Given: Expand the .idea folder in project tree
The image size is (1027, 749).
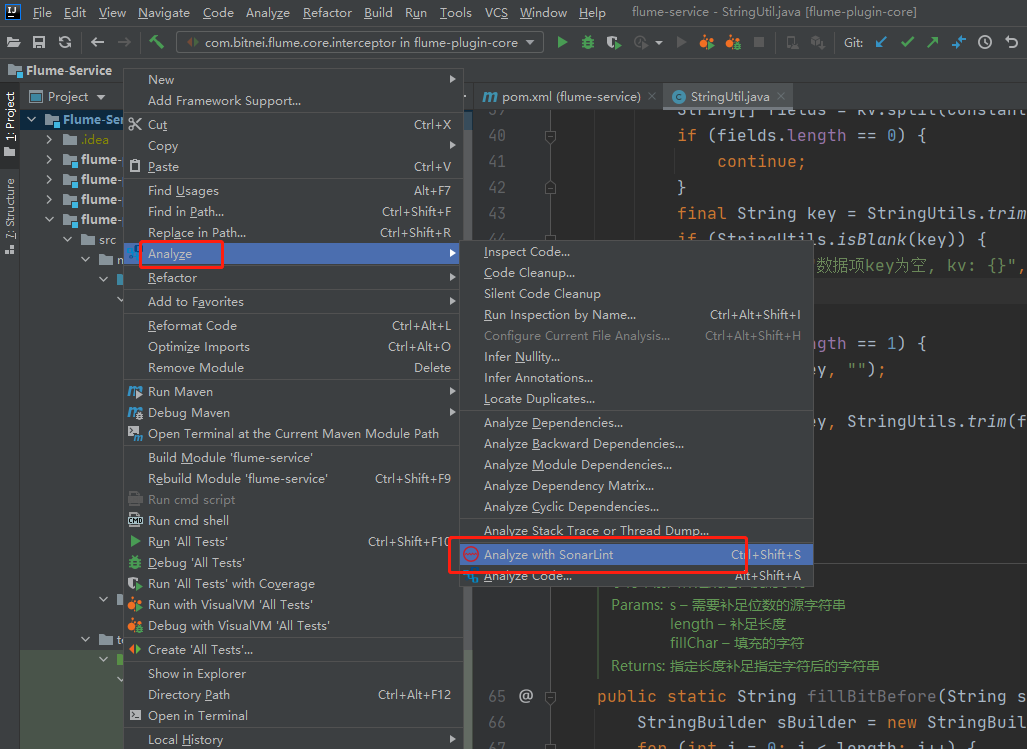Looking at the screenshot, I should coord(50,139).
